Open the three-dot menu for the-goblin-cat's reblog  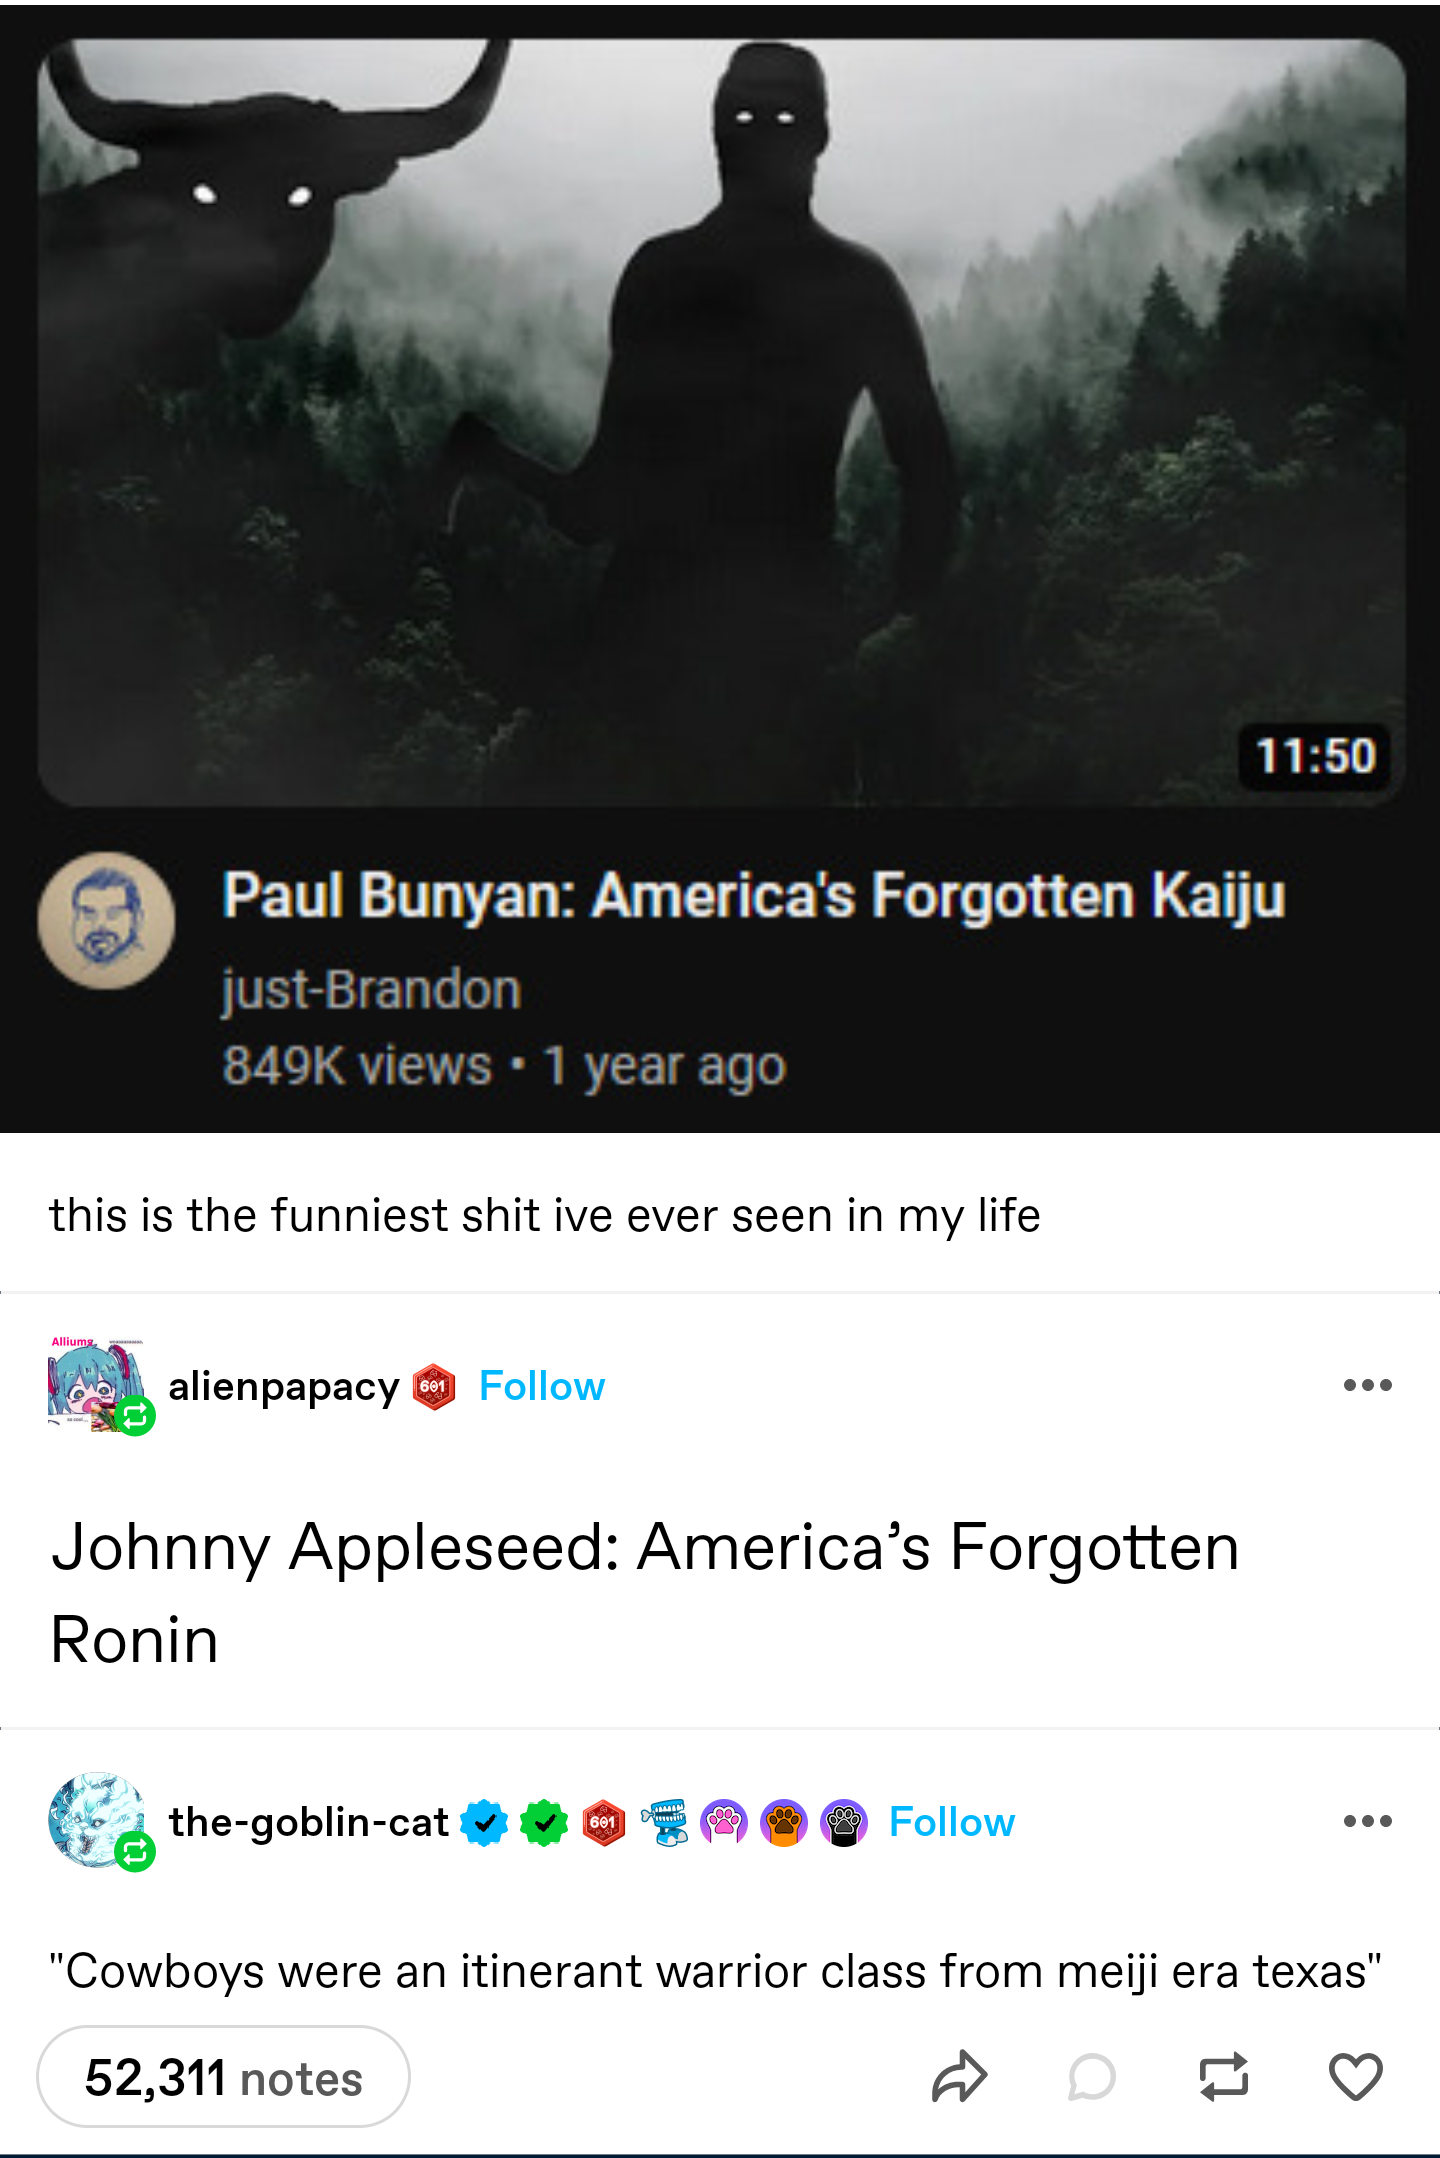(1368, 1821)
